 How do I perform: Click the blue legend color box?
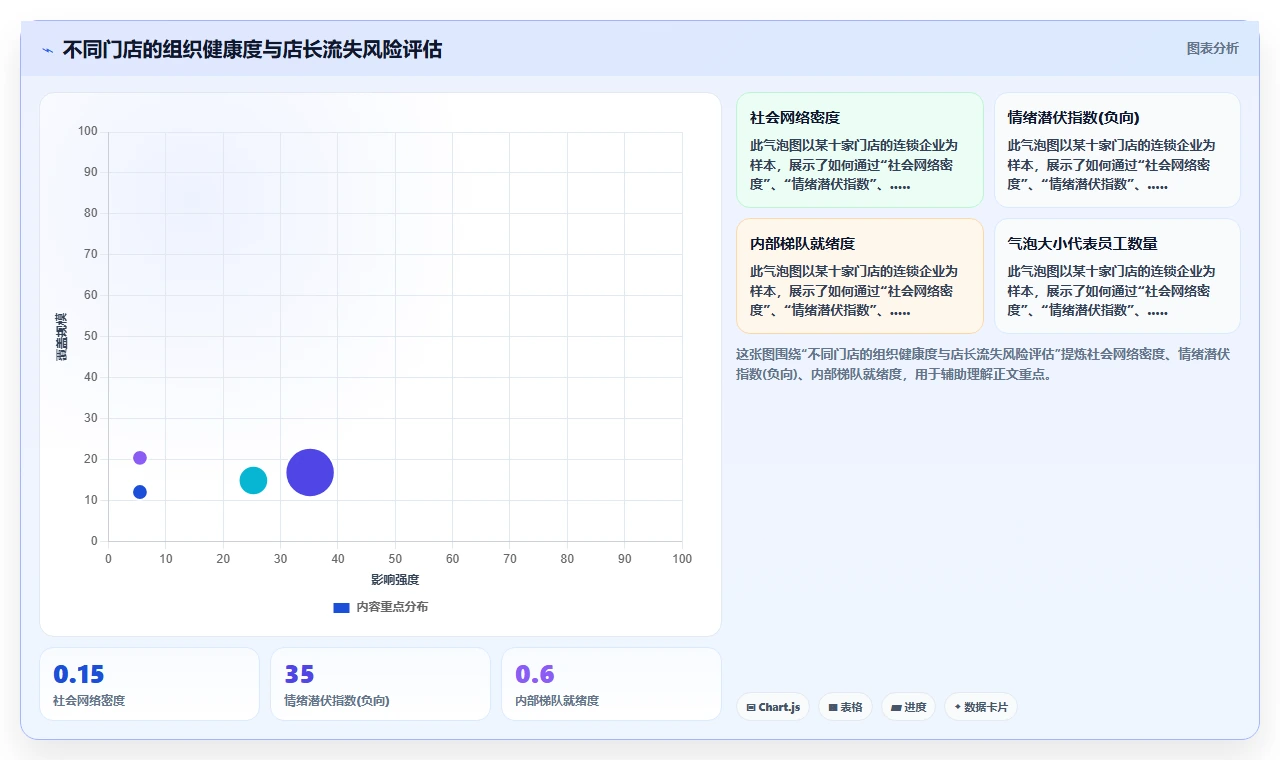(x=341, y=608)
